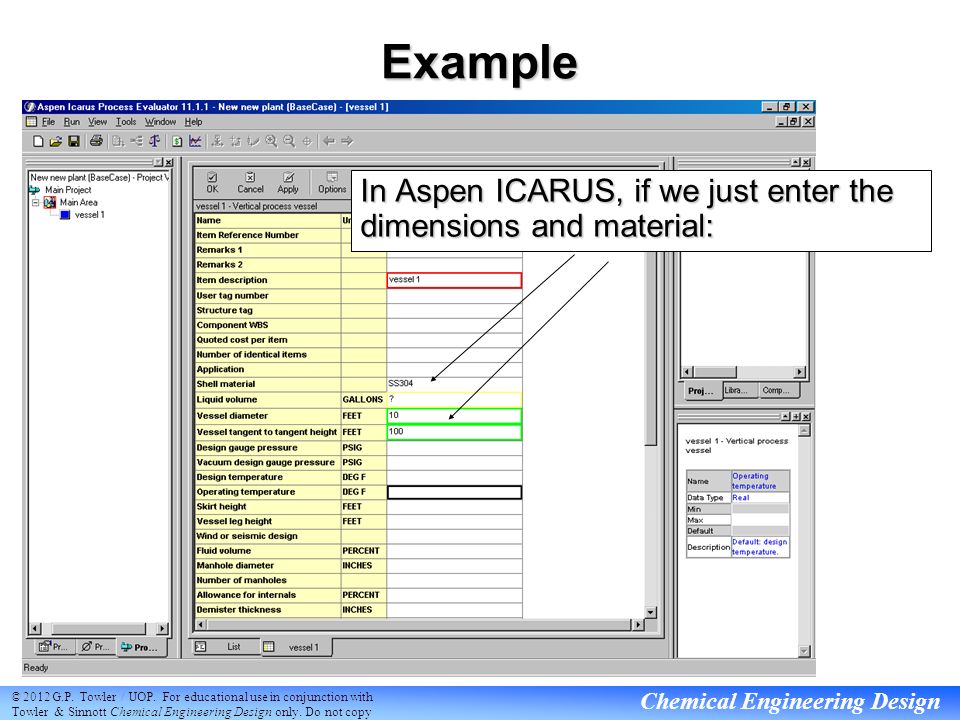Click the Open folder toolbar icon
Image resolution: width=960 pixels, height=720 pixels.
pos(56,141)
